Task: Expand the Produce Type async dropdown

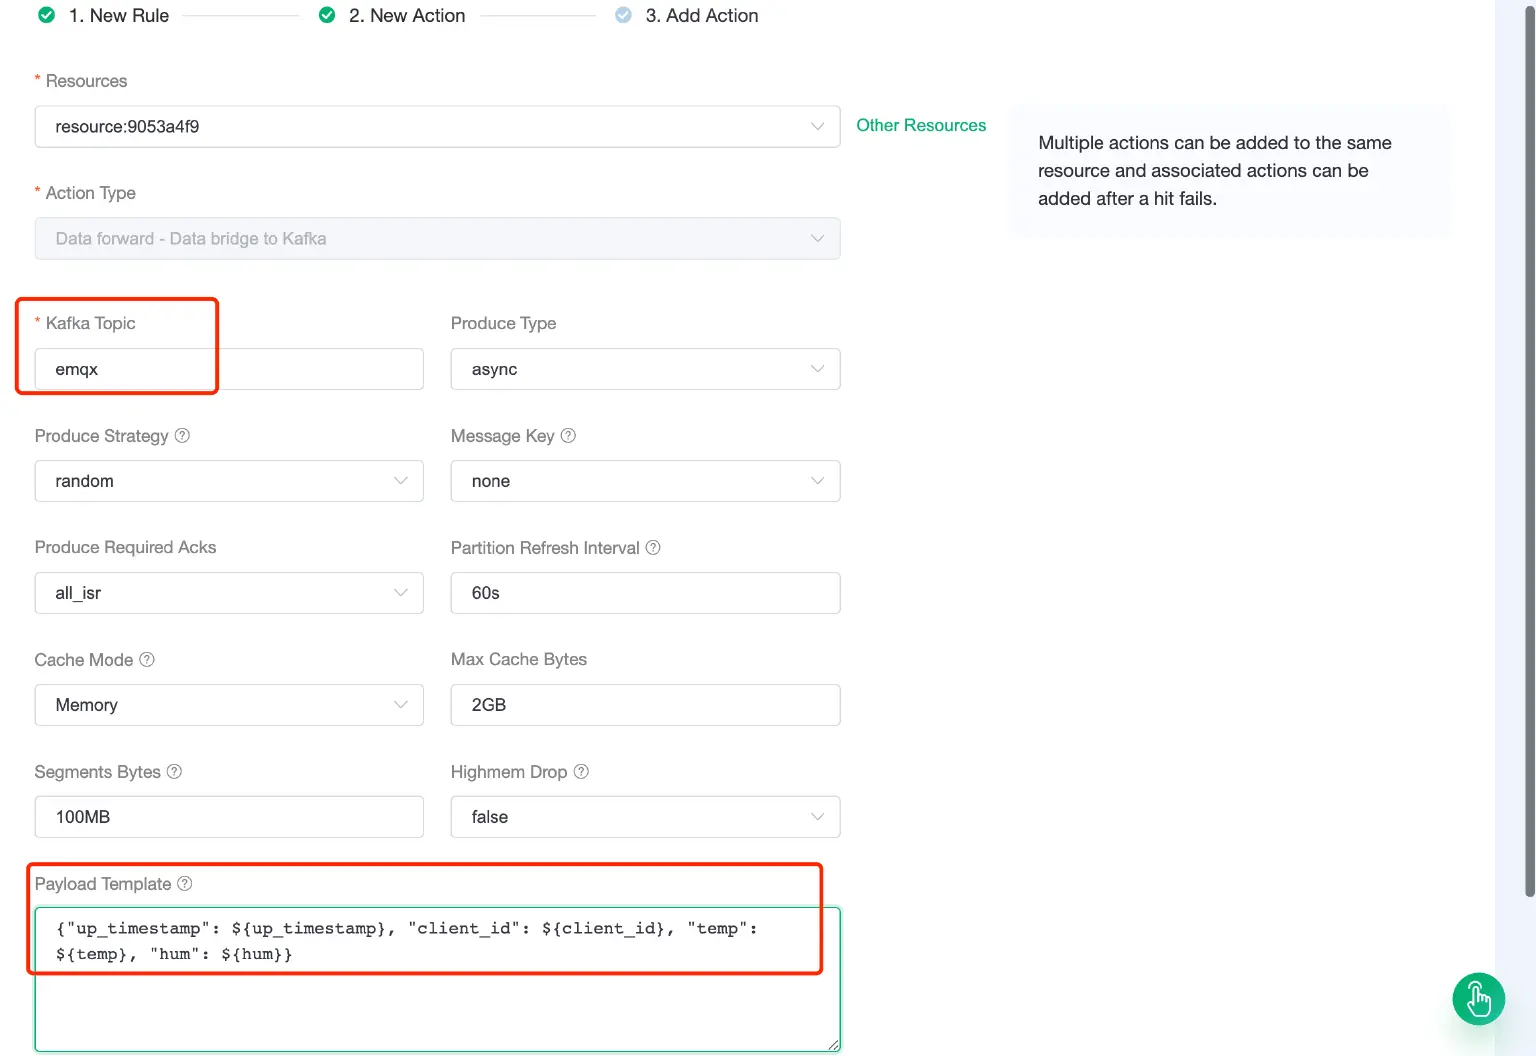Action: [645, 369]
